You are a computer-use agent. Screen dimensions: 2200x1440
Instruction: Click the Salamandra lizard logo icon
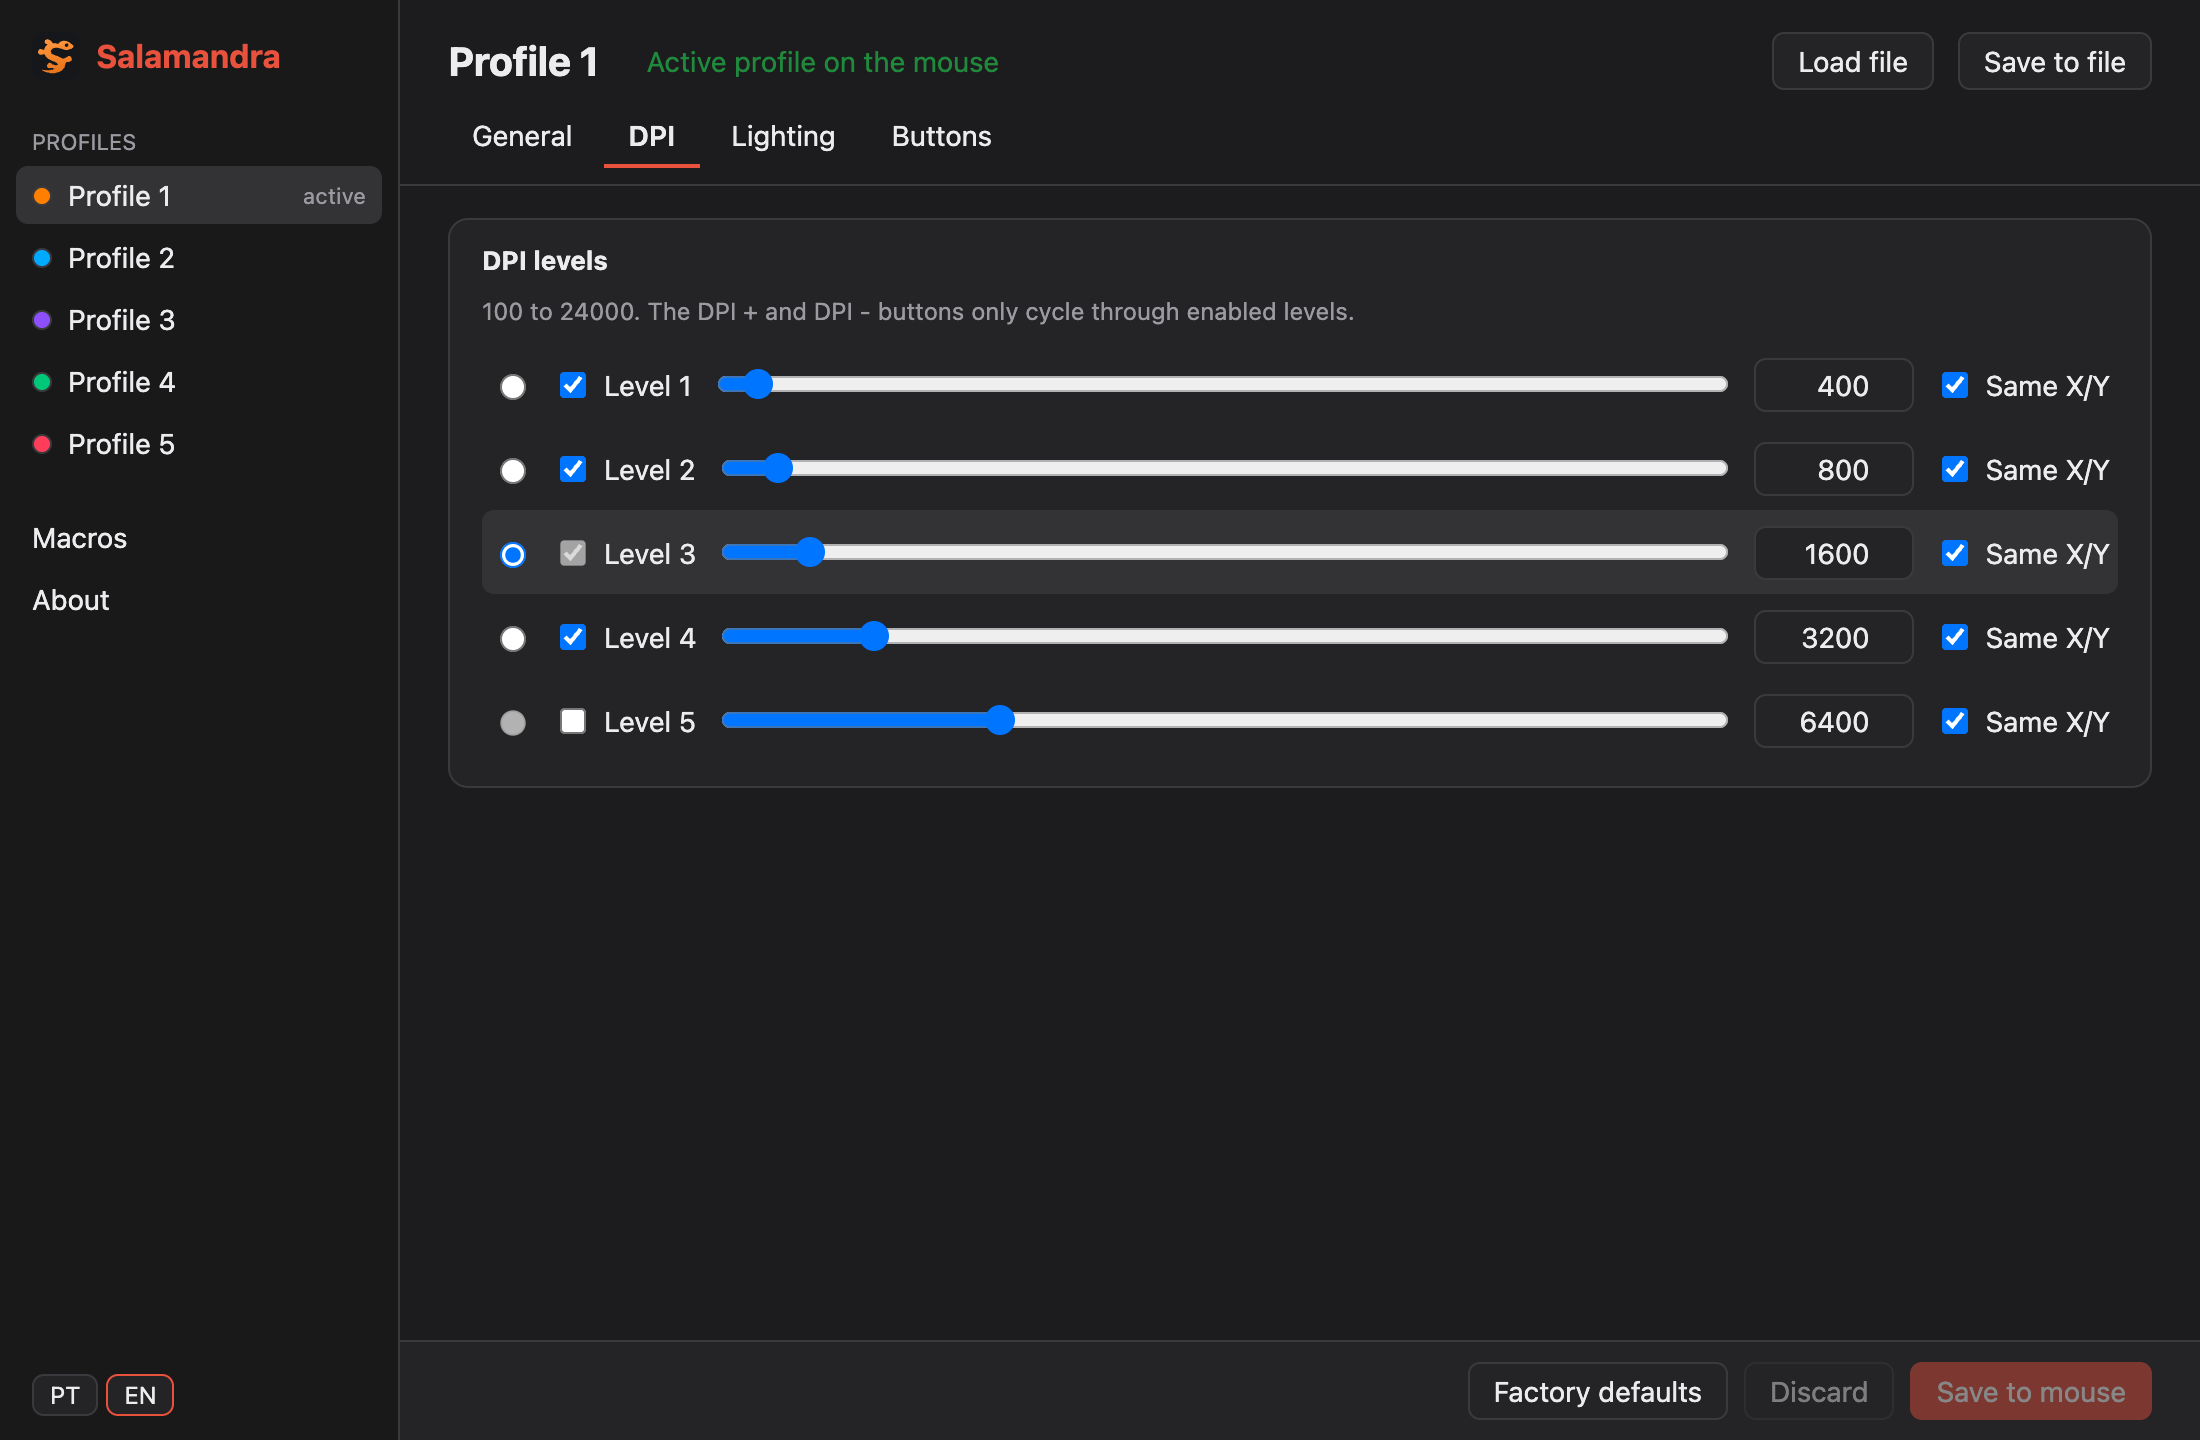(56, 57)
